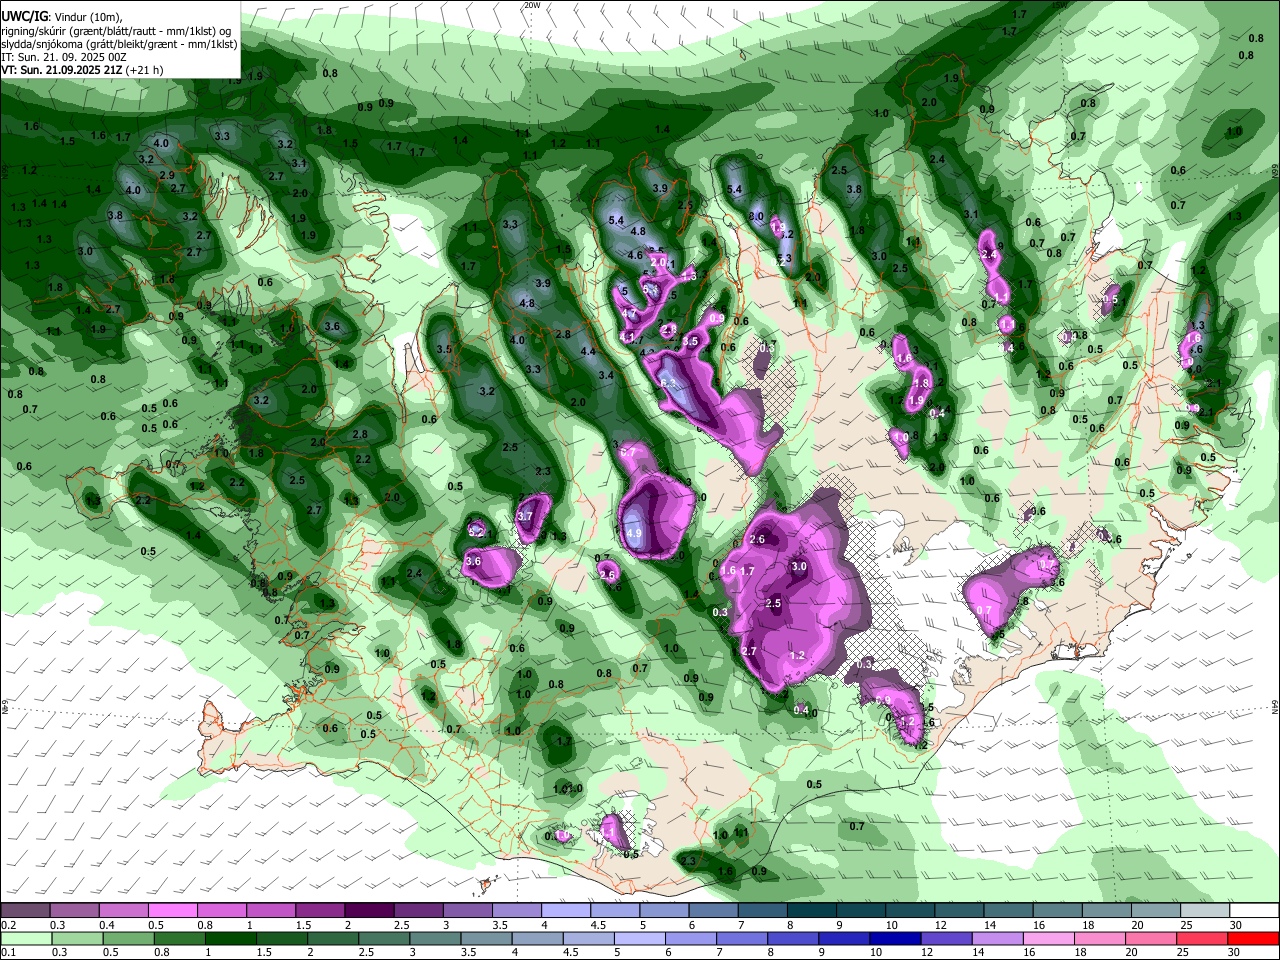This screenshot has width=1280, height=960.
Task: Click the '3.7' precipitation value on the map
Action: coord(525,516)
